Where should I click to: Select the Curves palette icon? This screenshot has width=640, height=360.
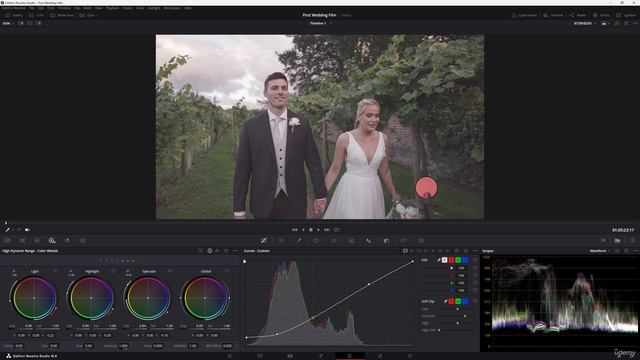tap(264, 240)
